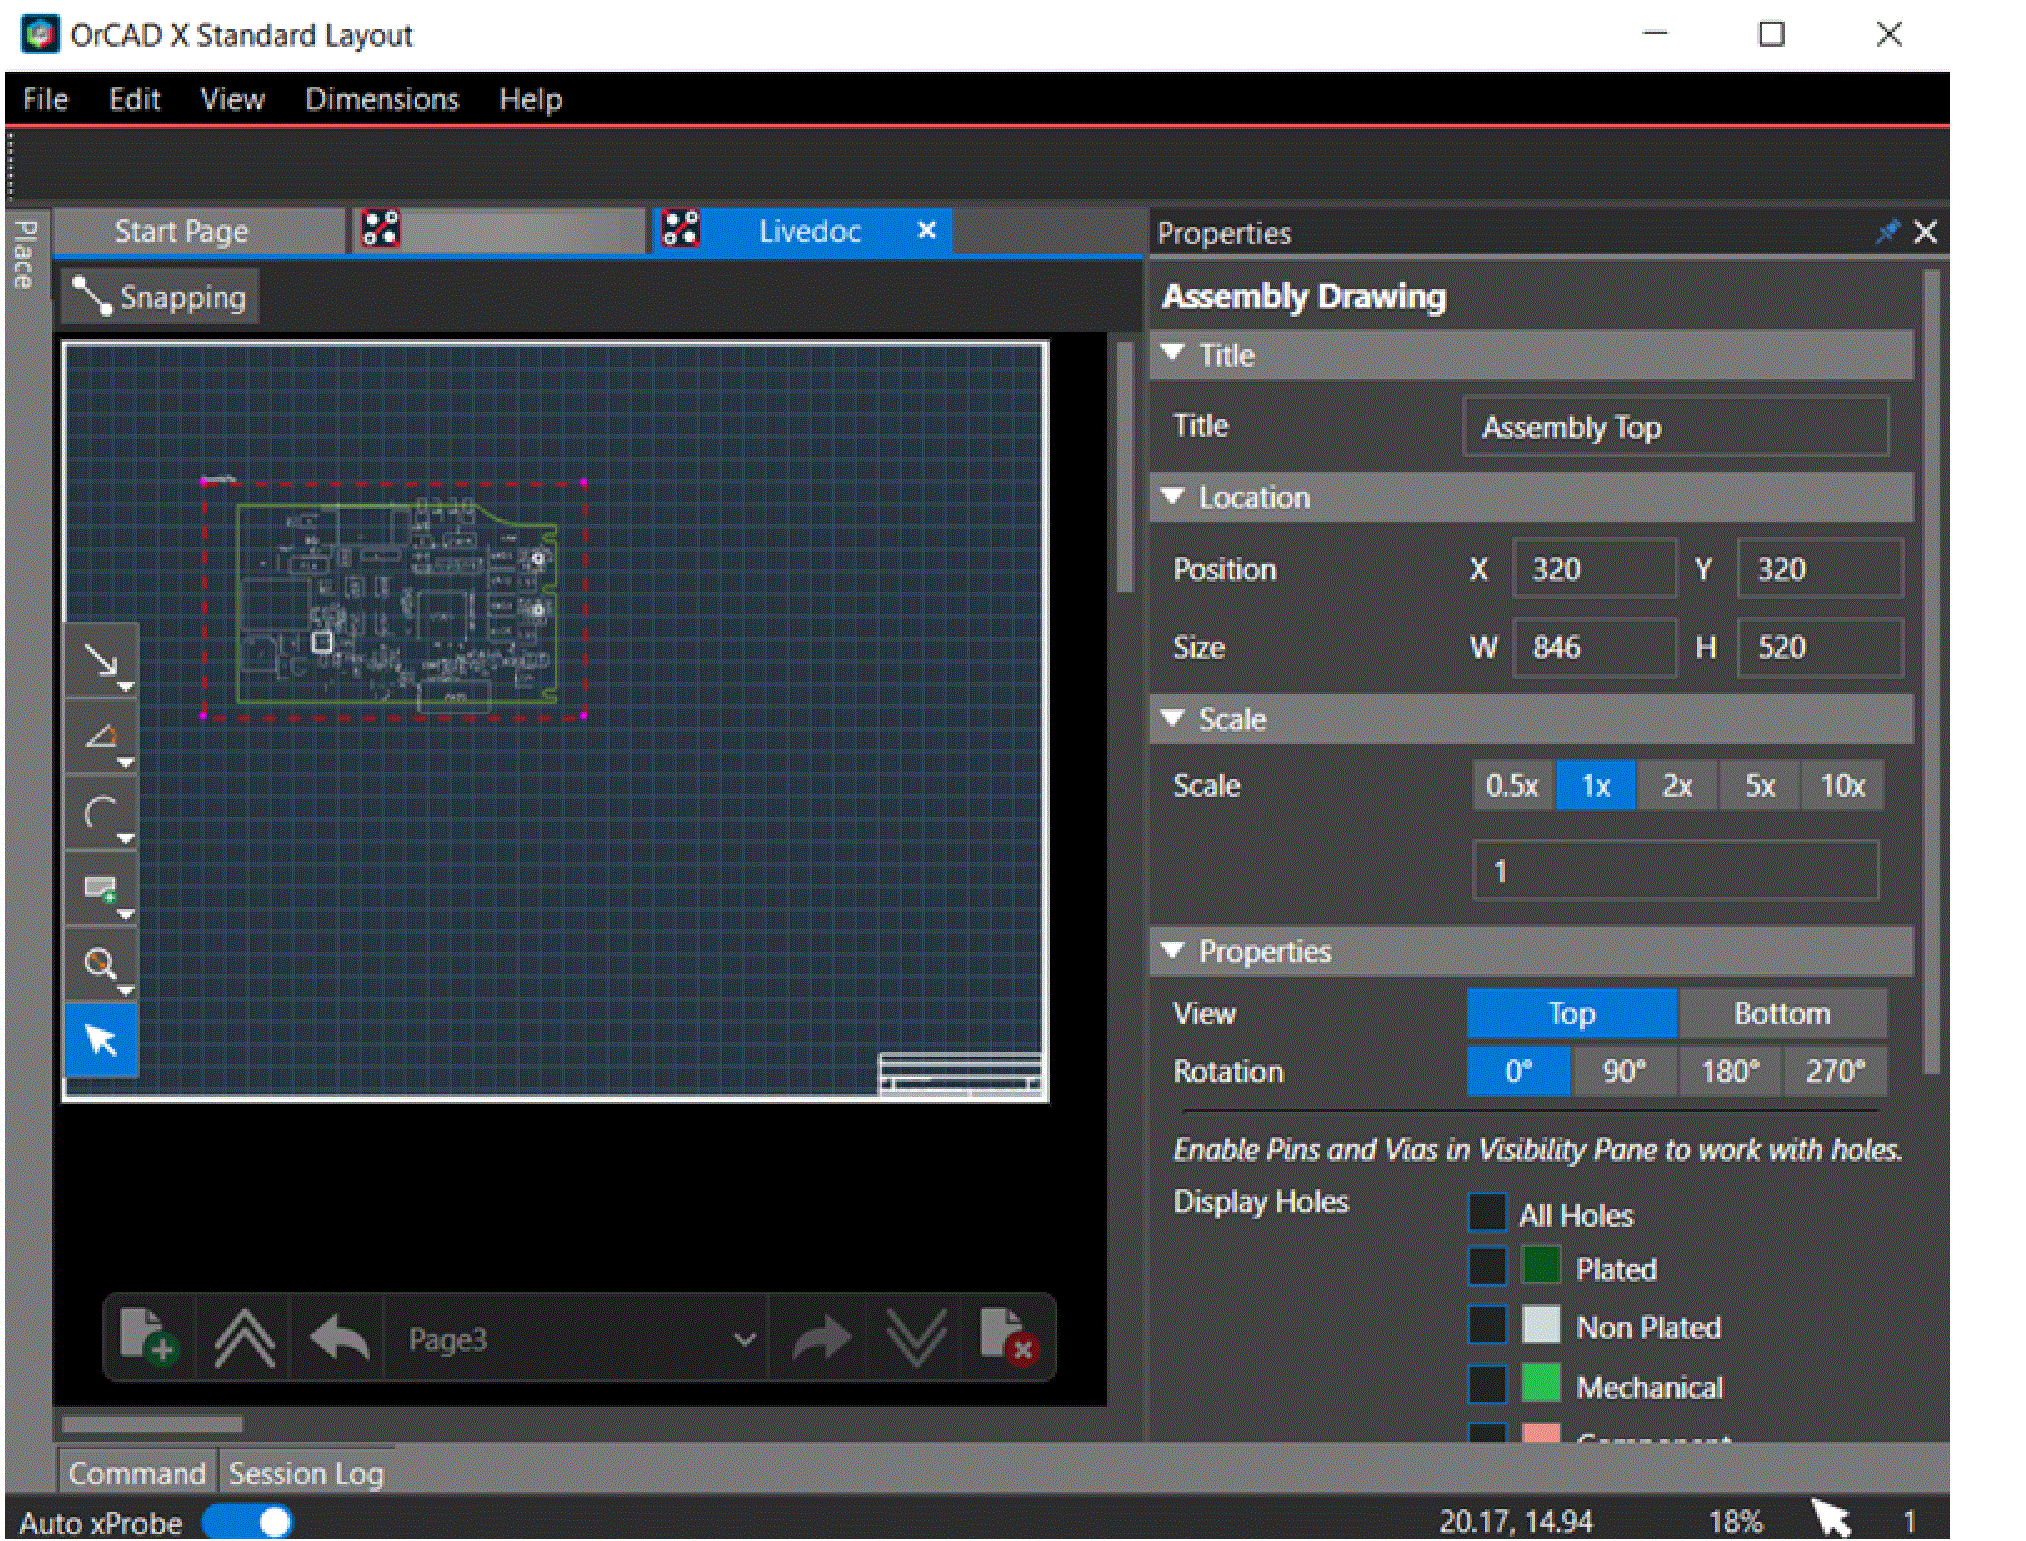Collapse the Location section

pyautogui.click(x=1174, y=495)
